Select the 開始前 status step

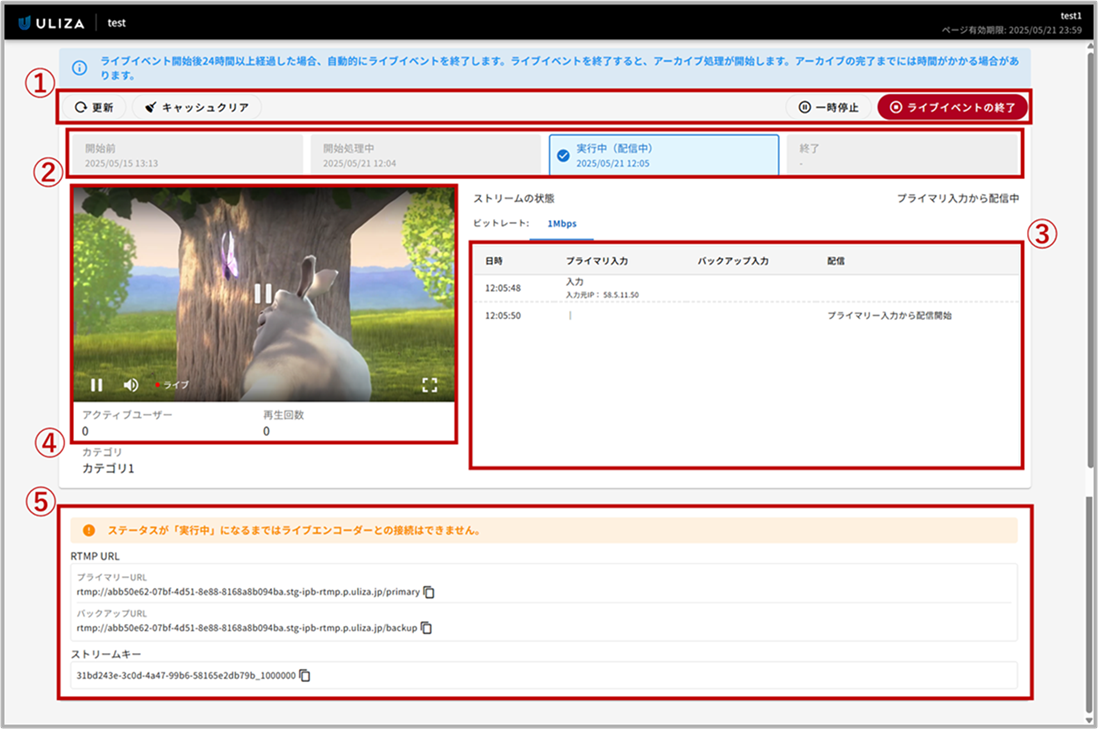tap(187, 155)
